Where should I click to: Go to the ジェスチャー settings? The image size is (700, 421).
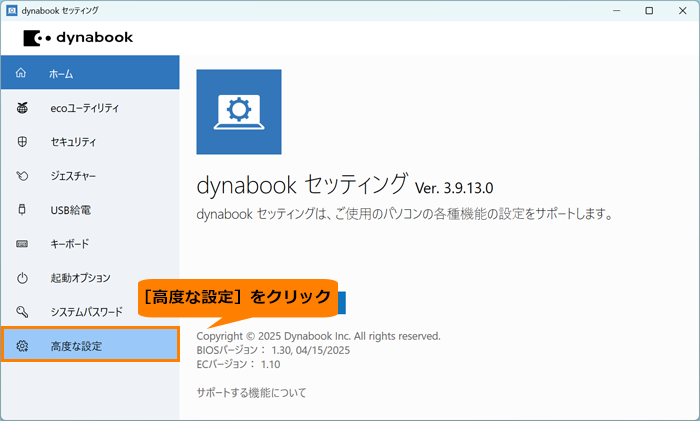(90, 176)
